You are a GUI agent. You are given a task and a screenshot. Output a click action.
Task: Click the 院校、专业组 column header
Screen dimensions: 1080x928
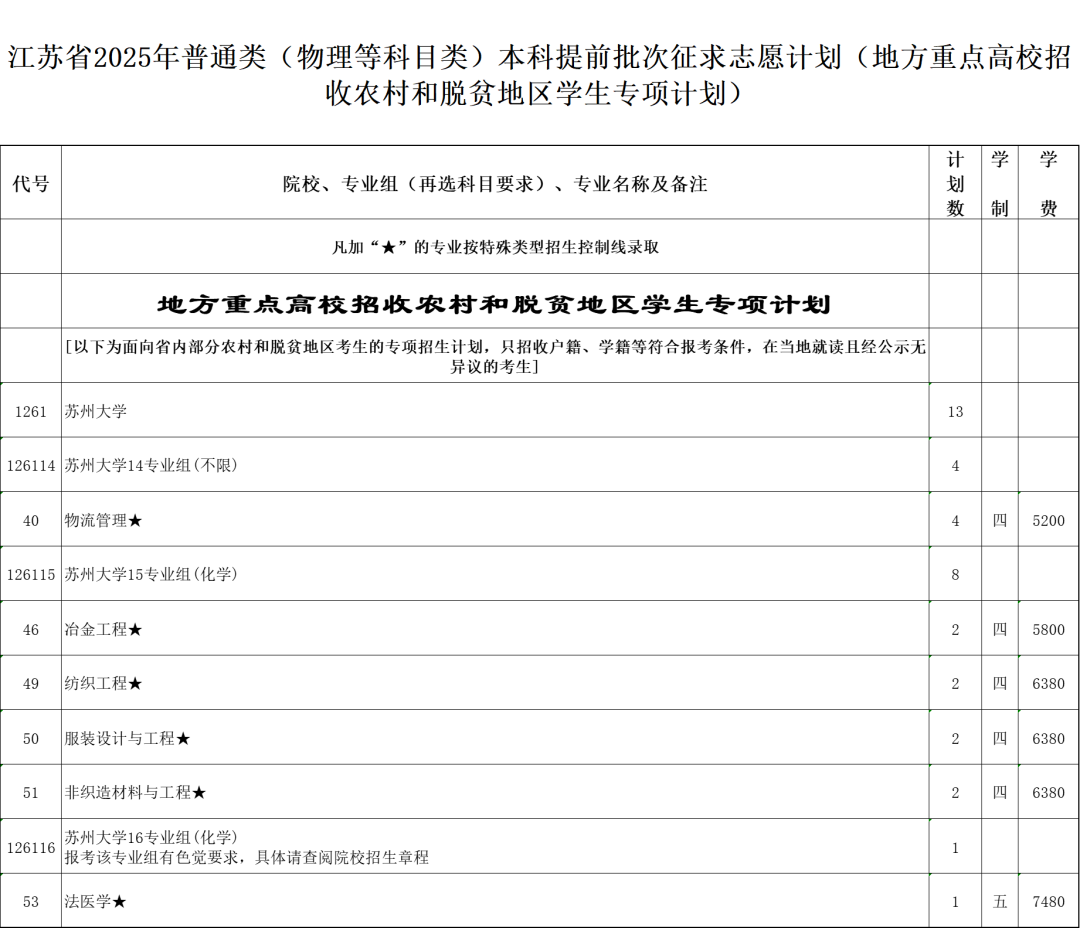coord(495,183)
